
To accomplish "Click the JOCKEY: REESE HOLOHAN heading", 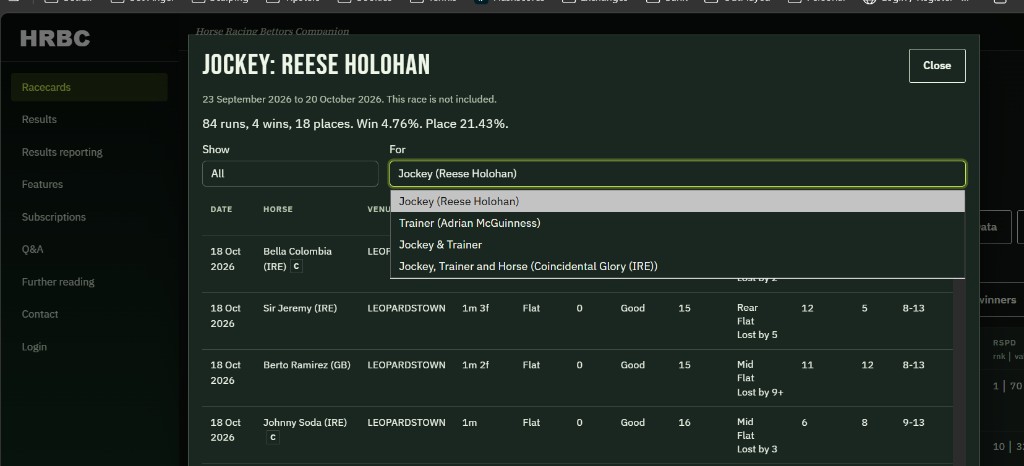I will tap(316, 65).
